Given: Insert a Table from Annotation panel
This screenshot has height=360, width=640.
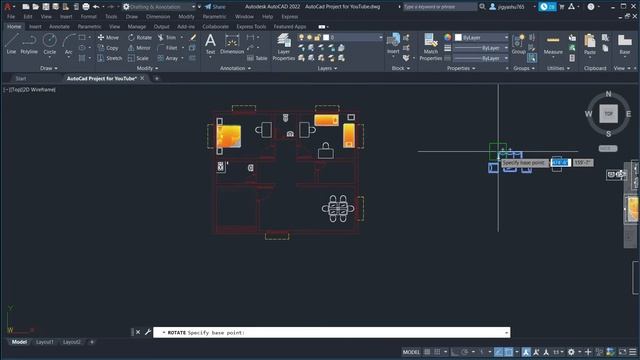Looking at the screenshot, I should click(257, 58).
